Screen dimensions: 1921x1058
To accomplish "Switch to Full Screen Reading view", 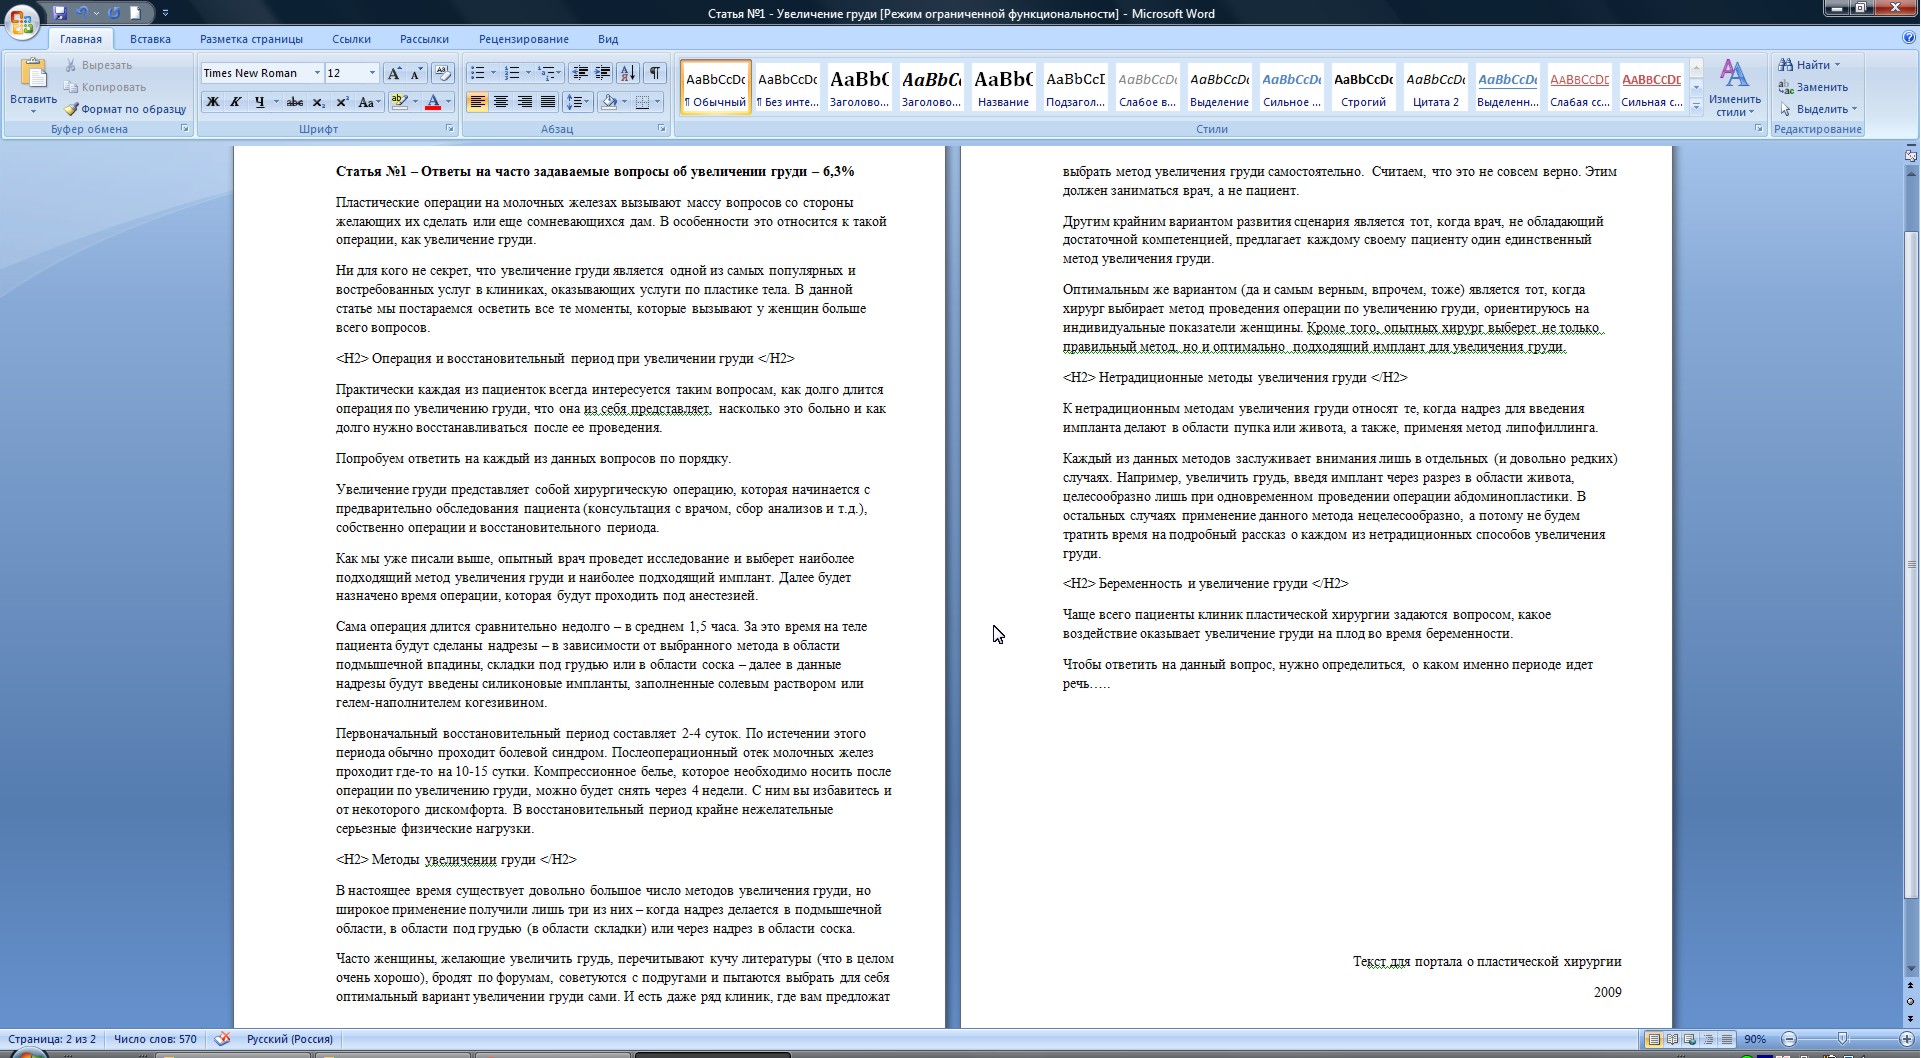I will 1673,1039.
